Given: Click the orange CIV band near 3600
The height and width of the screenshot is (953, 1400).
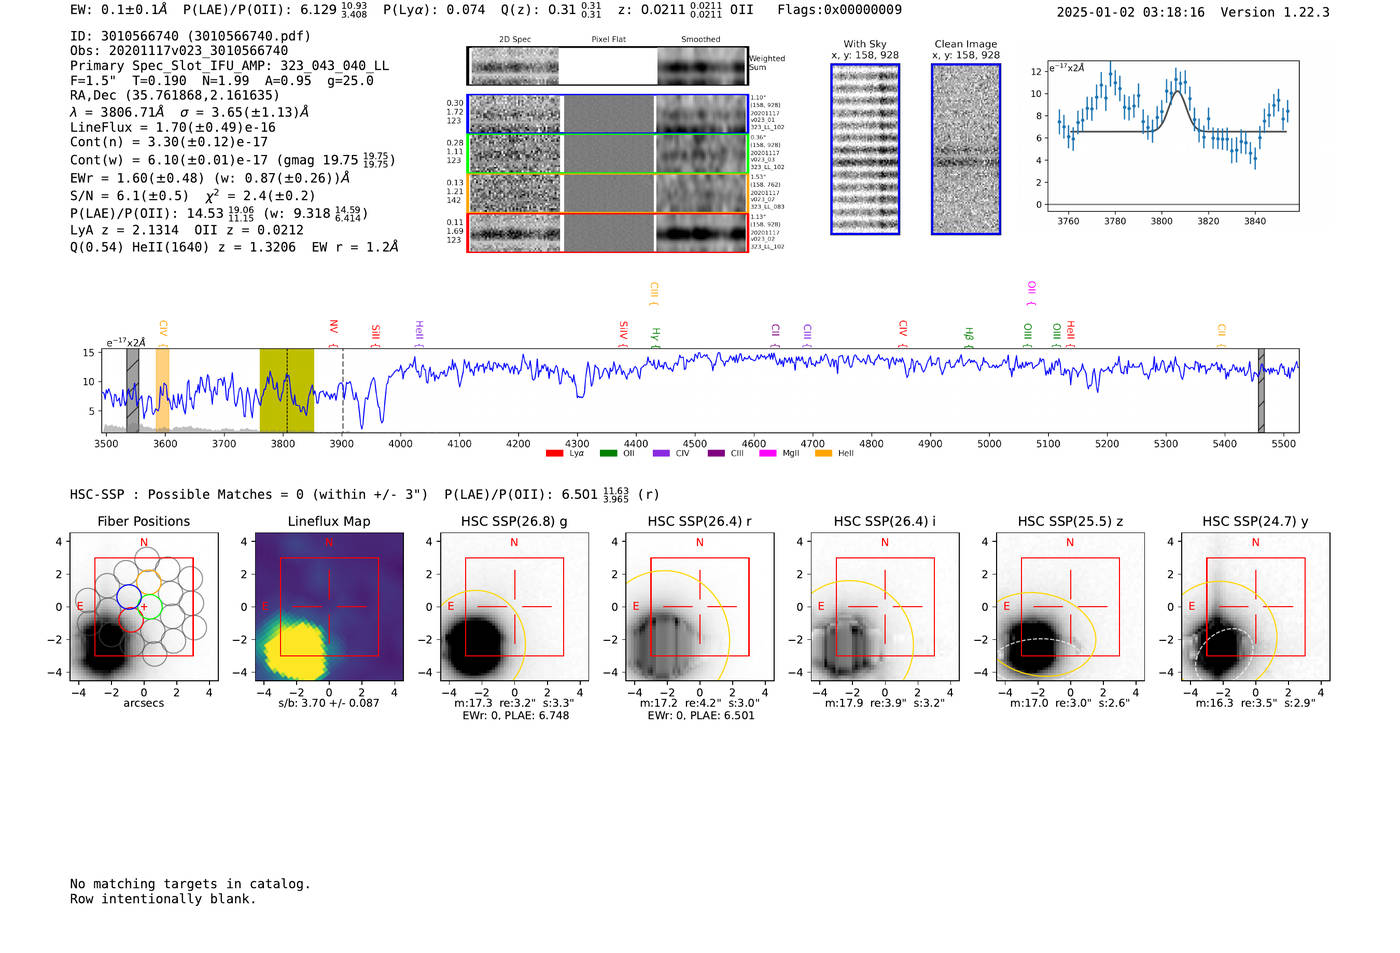Looking at the screenshot, I should [x=162, y=390].
